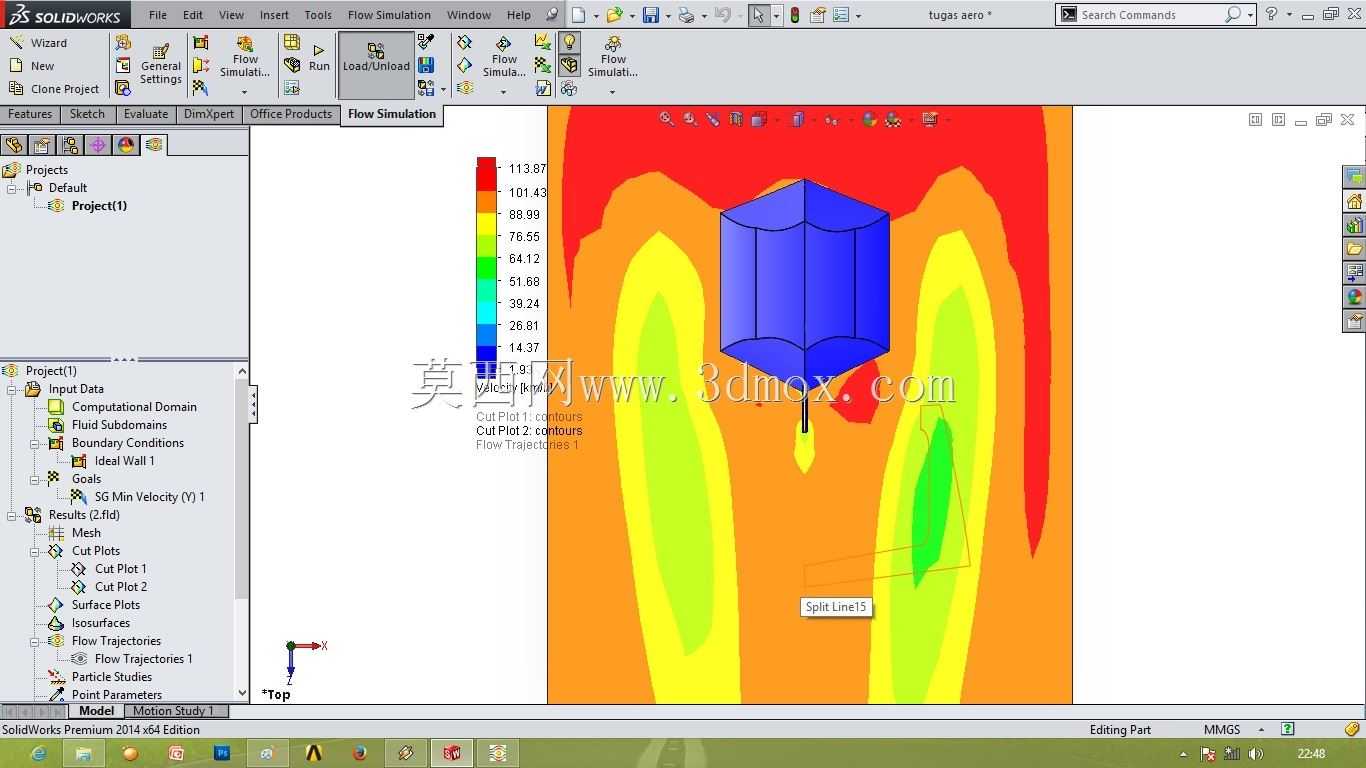Click the blue save results icon

pyautogui.click(x=426, y=65)
